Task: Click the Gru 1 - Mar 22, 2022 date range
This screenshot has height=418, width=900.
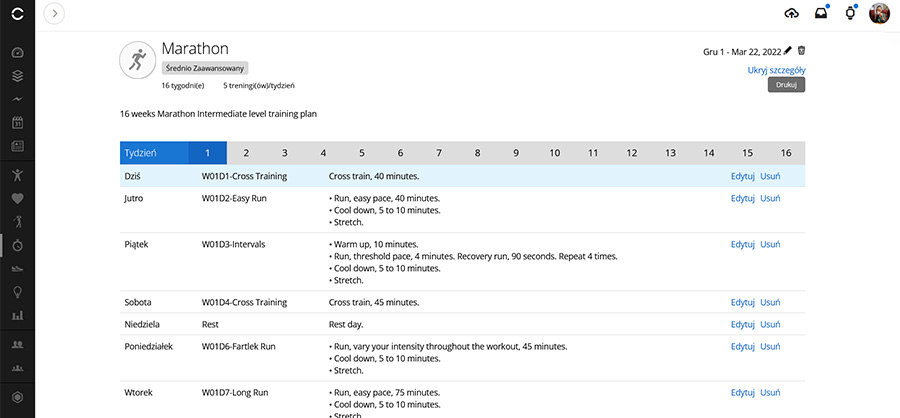Action: 742,52
